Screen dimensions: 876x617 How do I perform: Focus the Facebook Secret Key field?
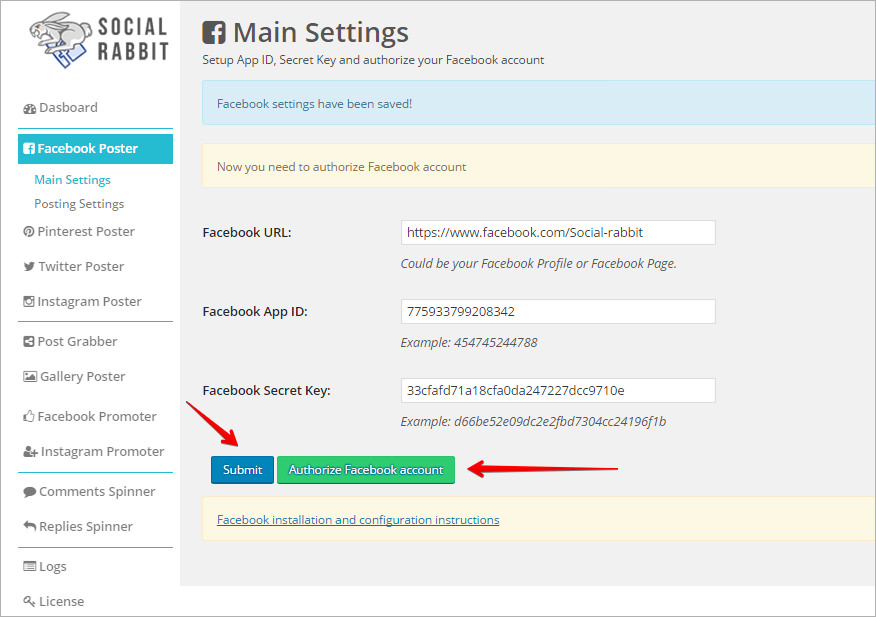tap(558, 391)
